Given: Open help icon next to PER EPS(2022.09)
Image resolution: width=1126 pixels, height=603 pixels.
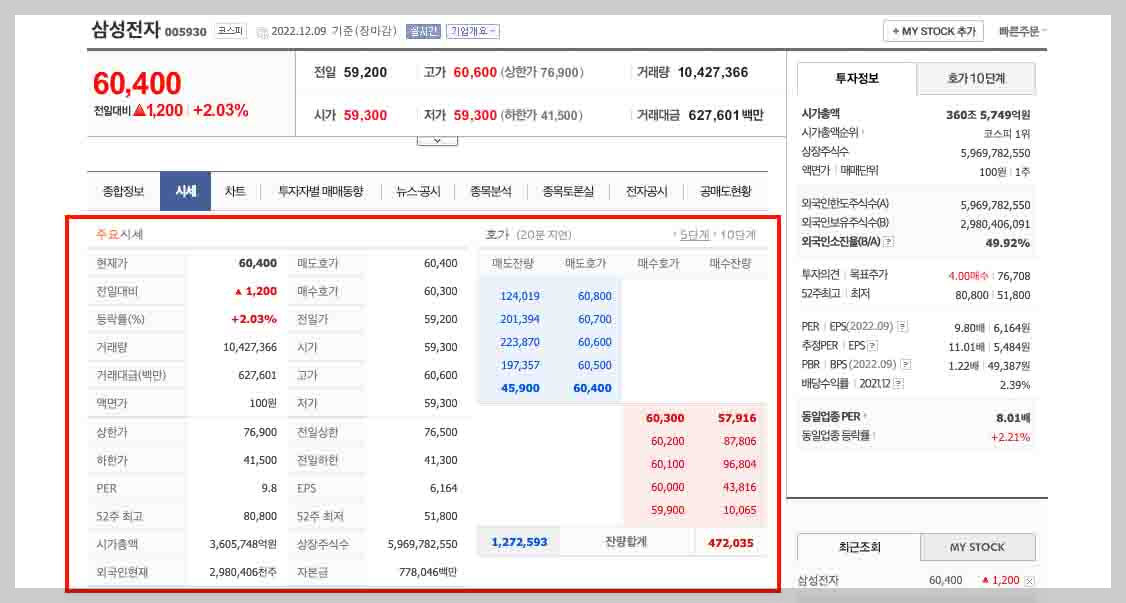Looking at the screenshot, I should point(903,327).
